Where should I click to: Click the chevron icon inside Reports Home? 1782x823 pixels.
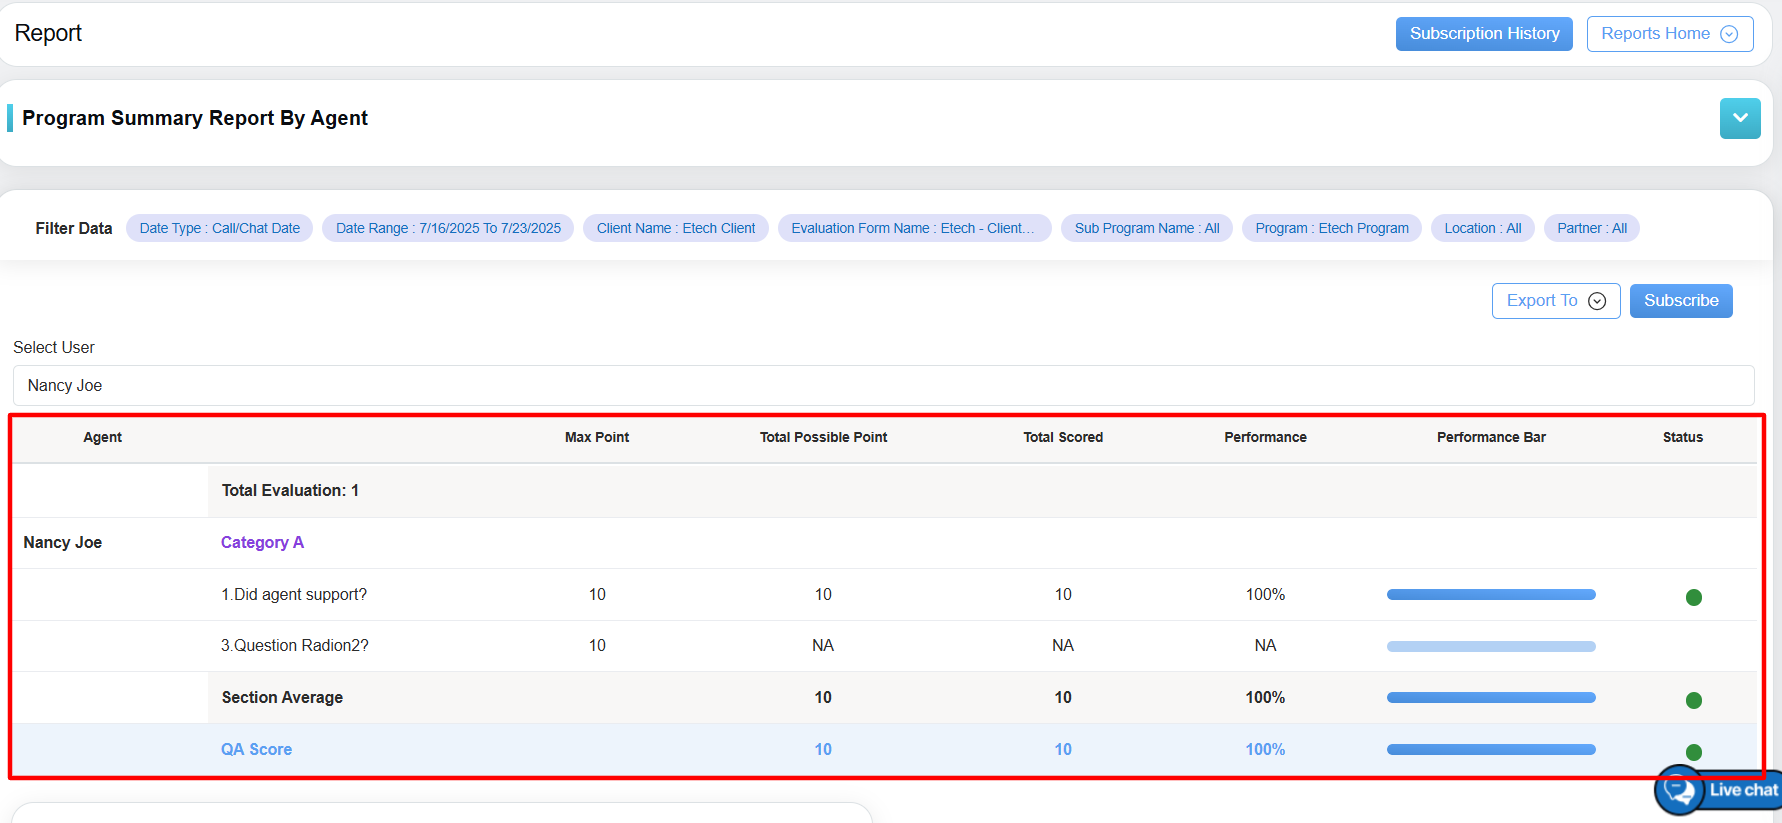click(x=1729, y=34)
